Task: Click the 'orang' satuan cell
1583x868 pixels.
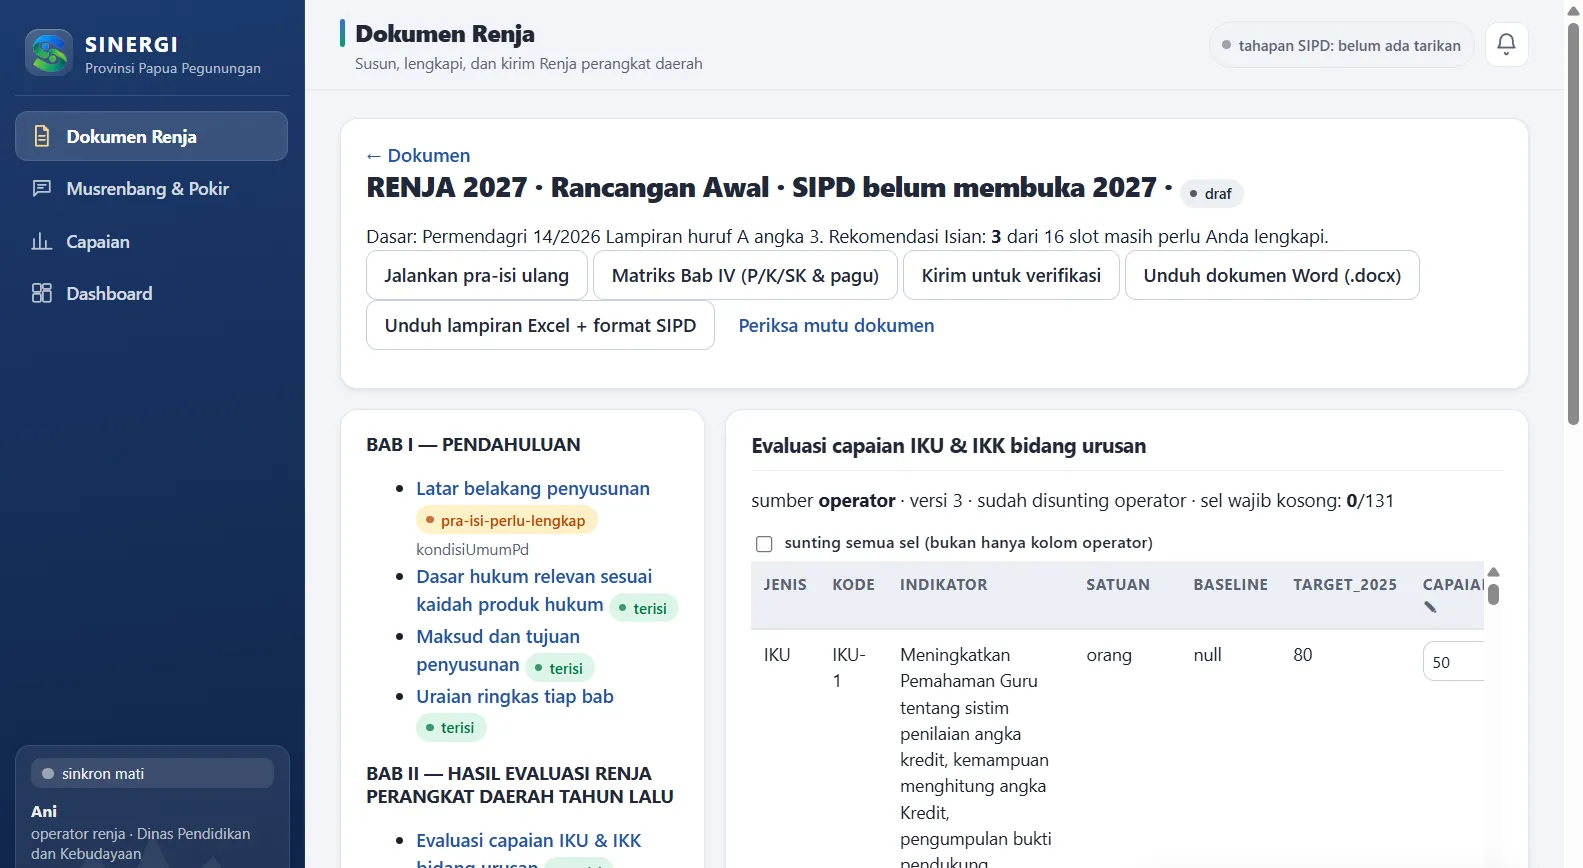Action: pos(1109,655)
